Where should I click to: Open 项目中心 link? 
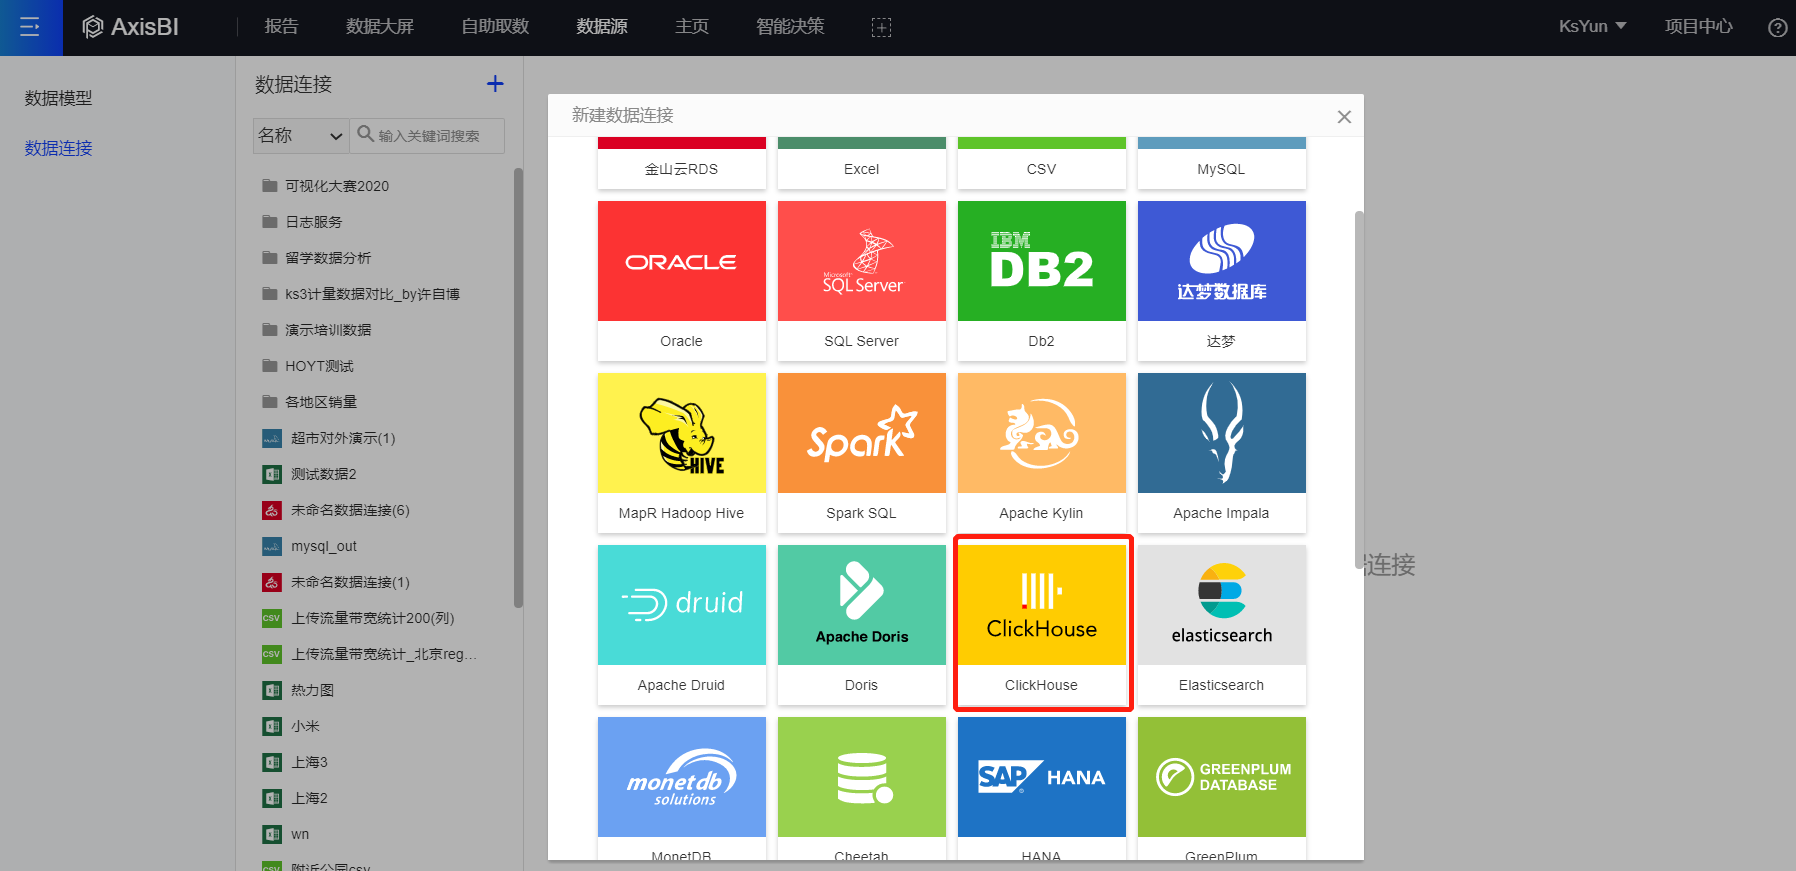coord(1699,27)
